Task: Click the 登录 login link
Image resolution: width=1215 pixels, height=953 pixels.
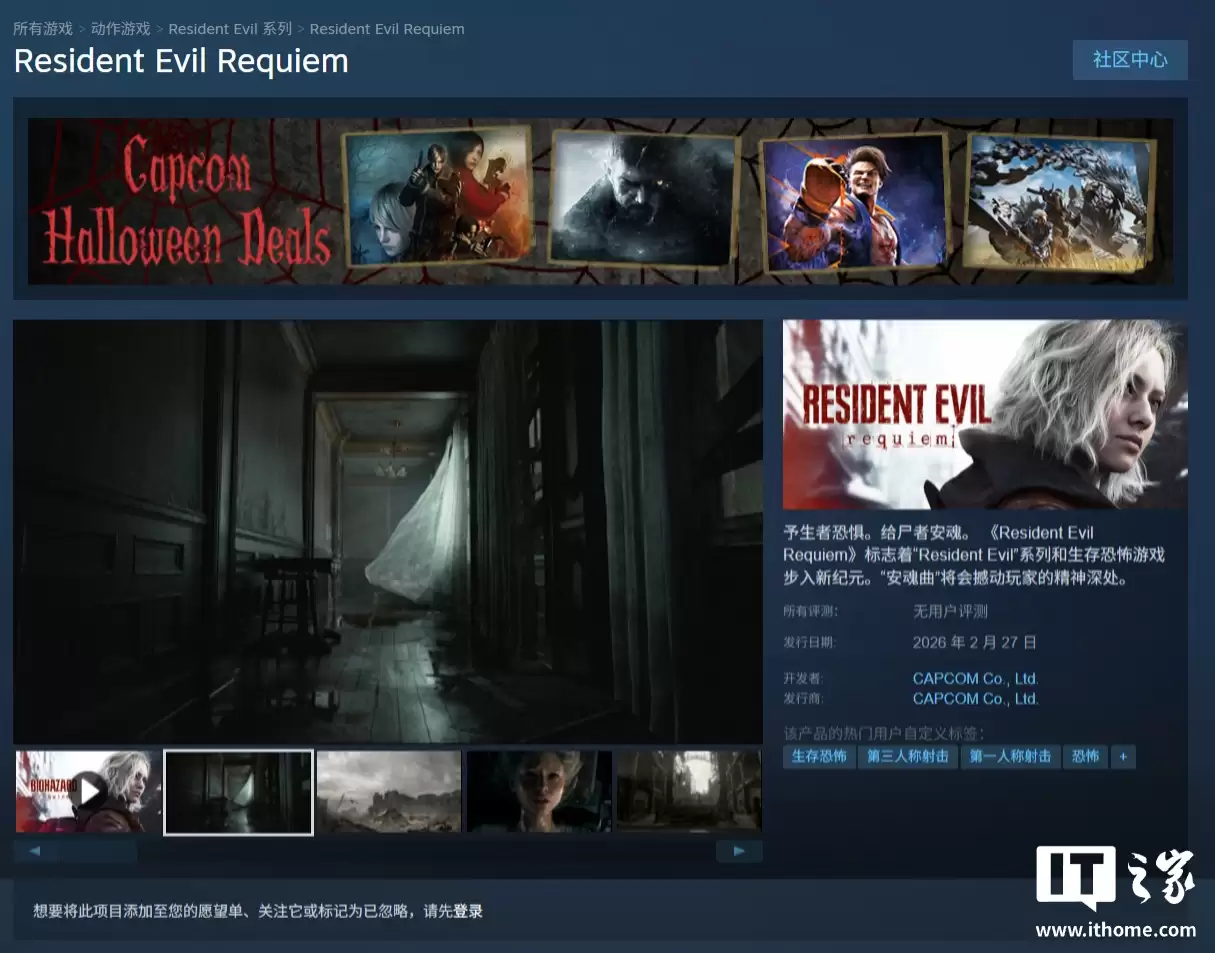Action: [468, 911]
